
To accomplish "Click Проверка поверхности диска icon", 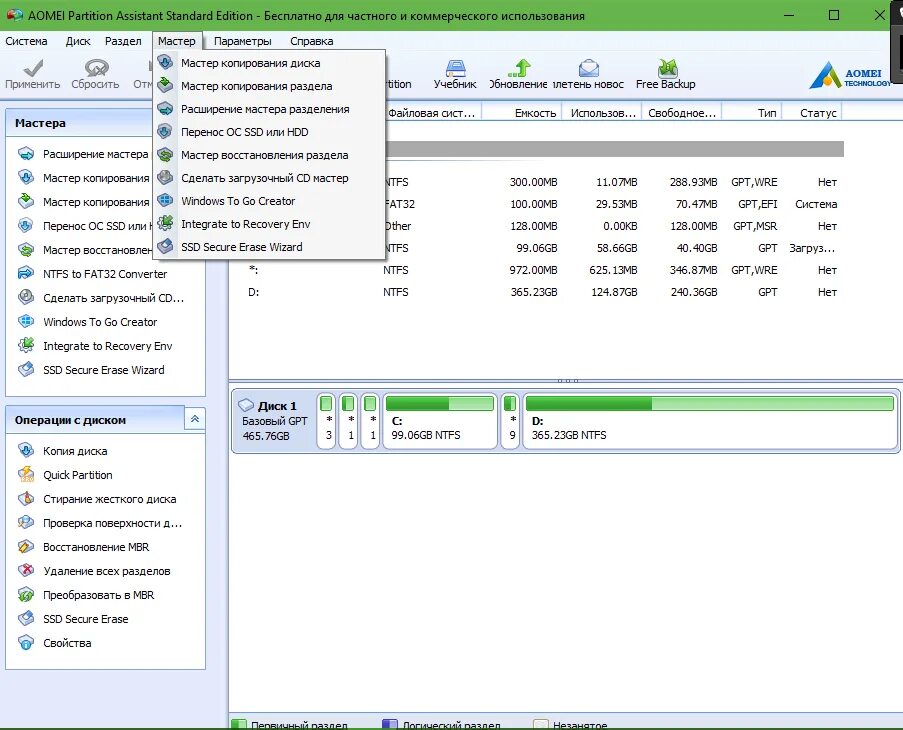I will (x=26, y=523).
